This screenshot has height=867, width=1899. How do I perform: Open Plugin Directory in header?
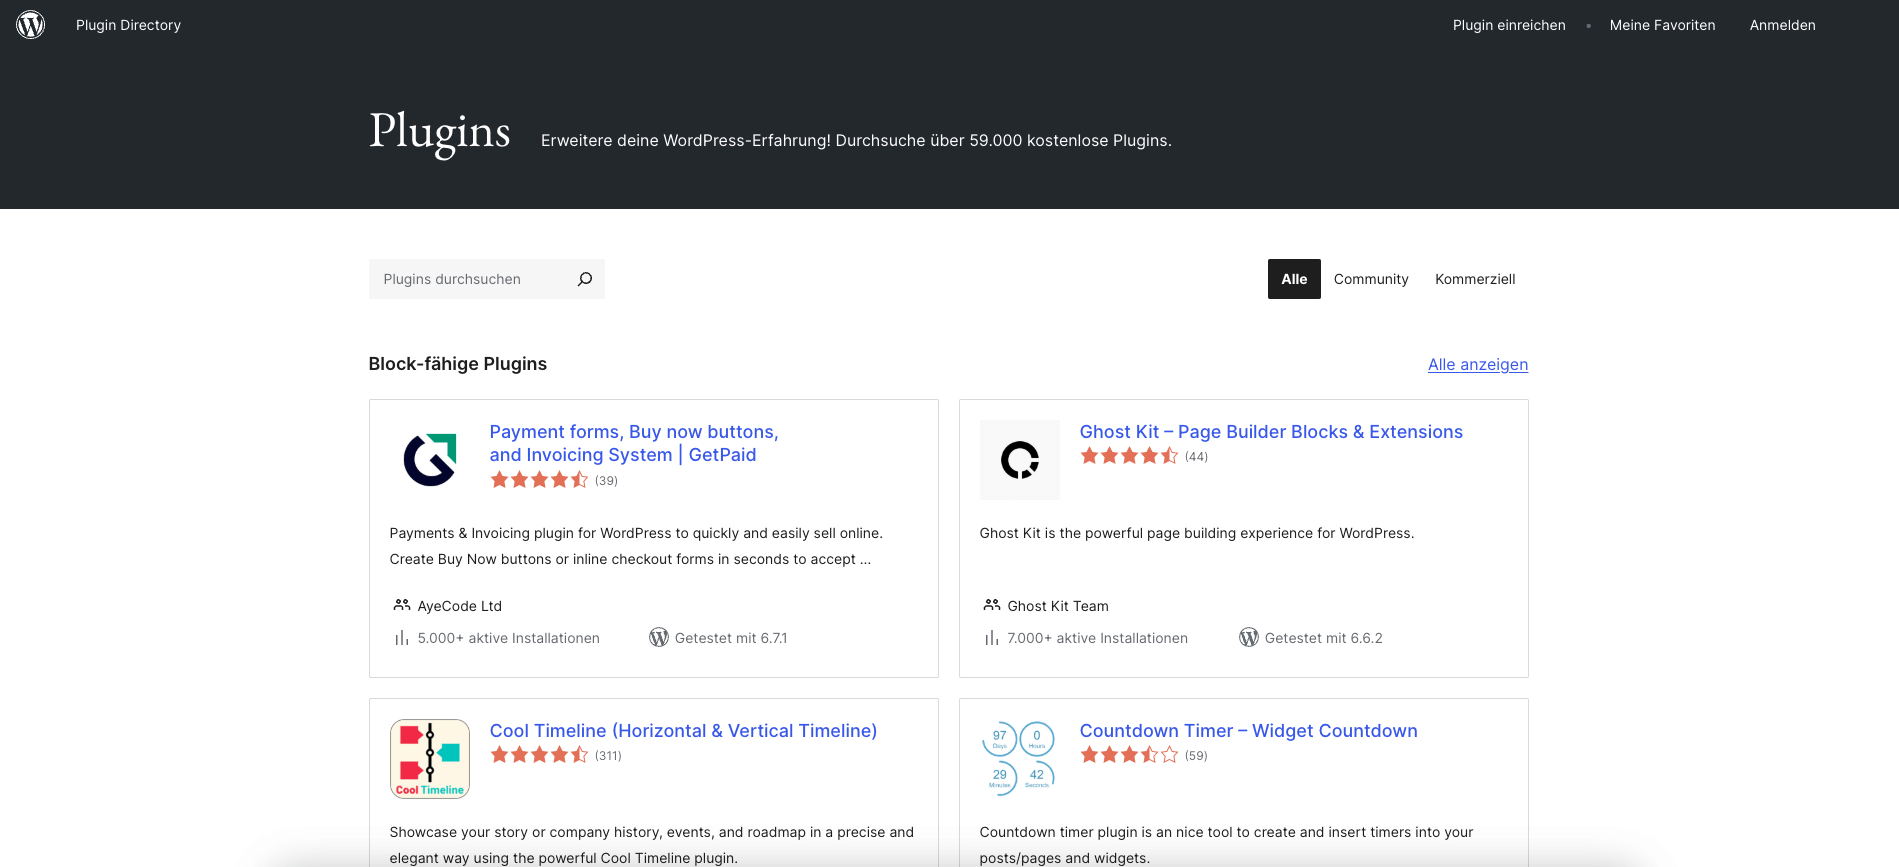[x=128, y=25]
